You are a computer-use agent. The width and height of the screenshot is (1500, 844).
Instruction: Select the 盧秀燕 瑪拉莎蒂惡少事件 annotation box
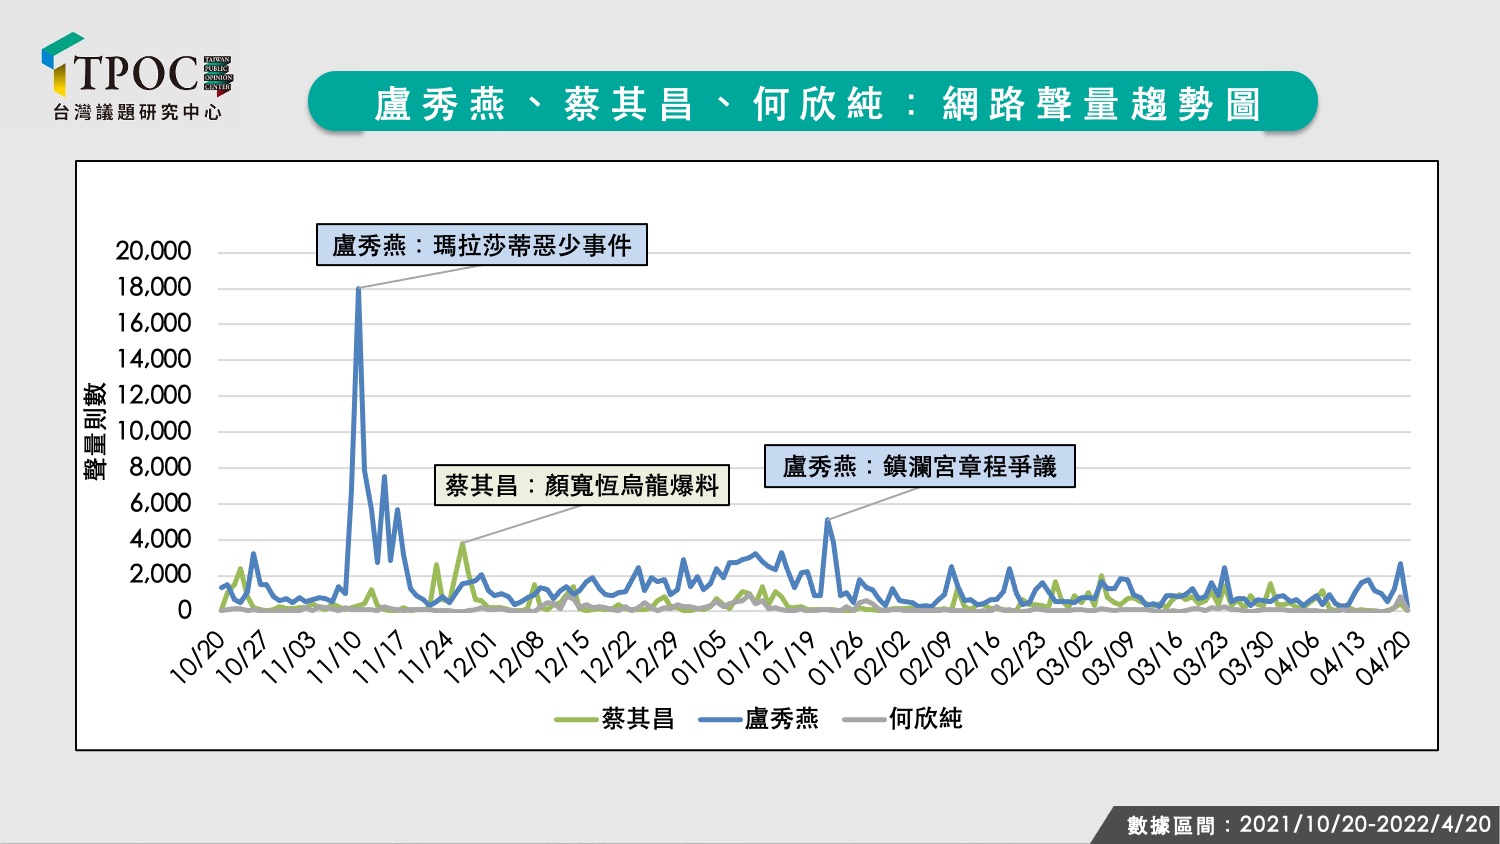pyautogui.click(x=482, y=245)
